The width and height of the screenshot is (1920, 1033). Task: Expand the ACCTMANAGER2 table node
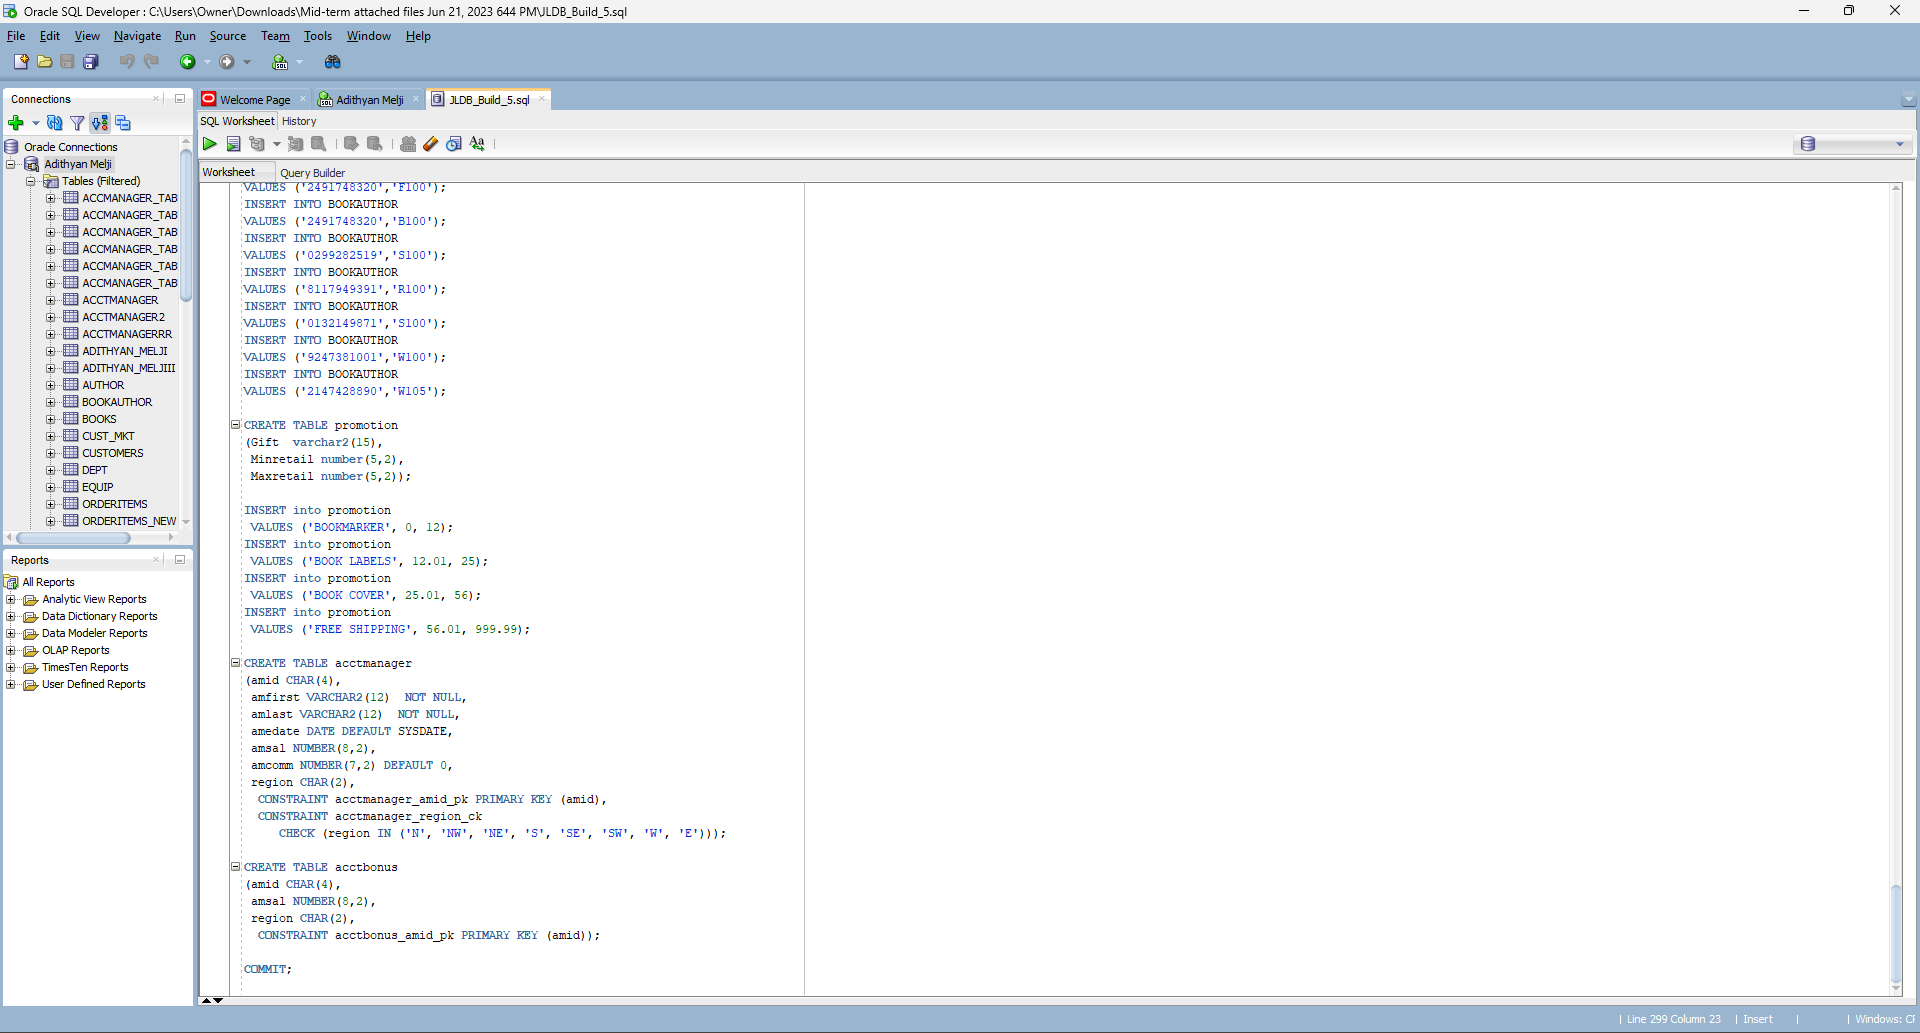(x=50, y=317)
